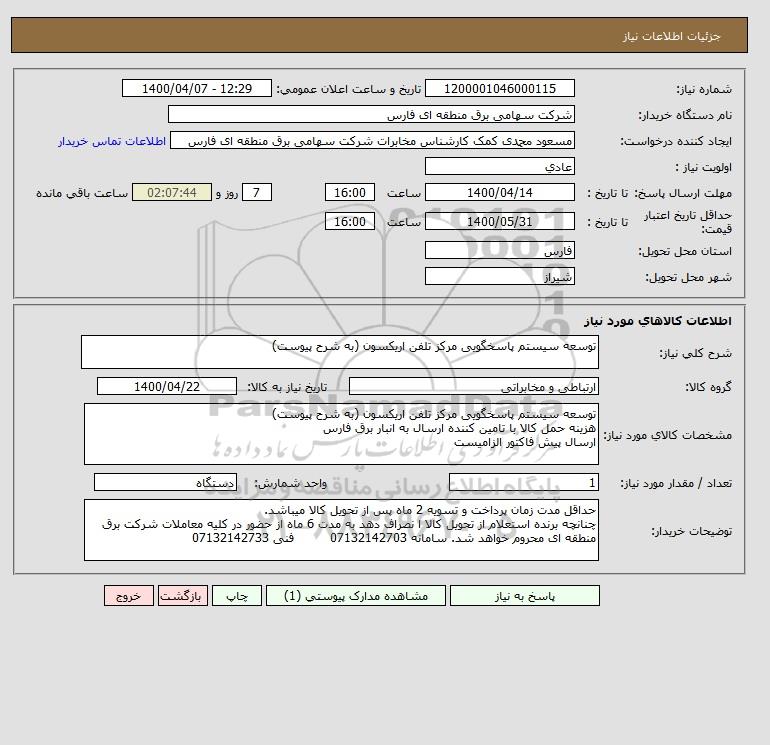Click the مشخصات کالای مورد نیاز label

pos(667,435)
